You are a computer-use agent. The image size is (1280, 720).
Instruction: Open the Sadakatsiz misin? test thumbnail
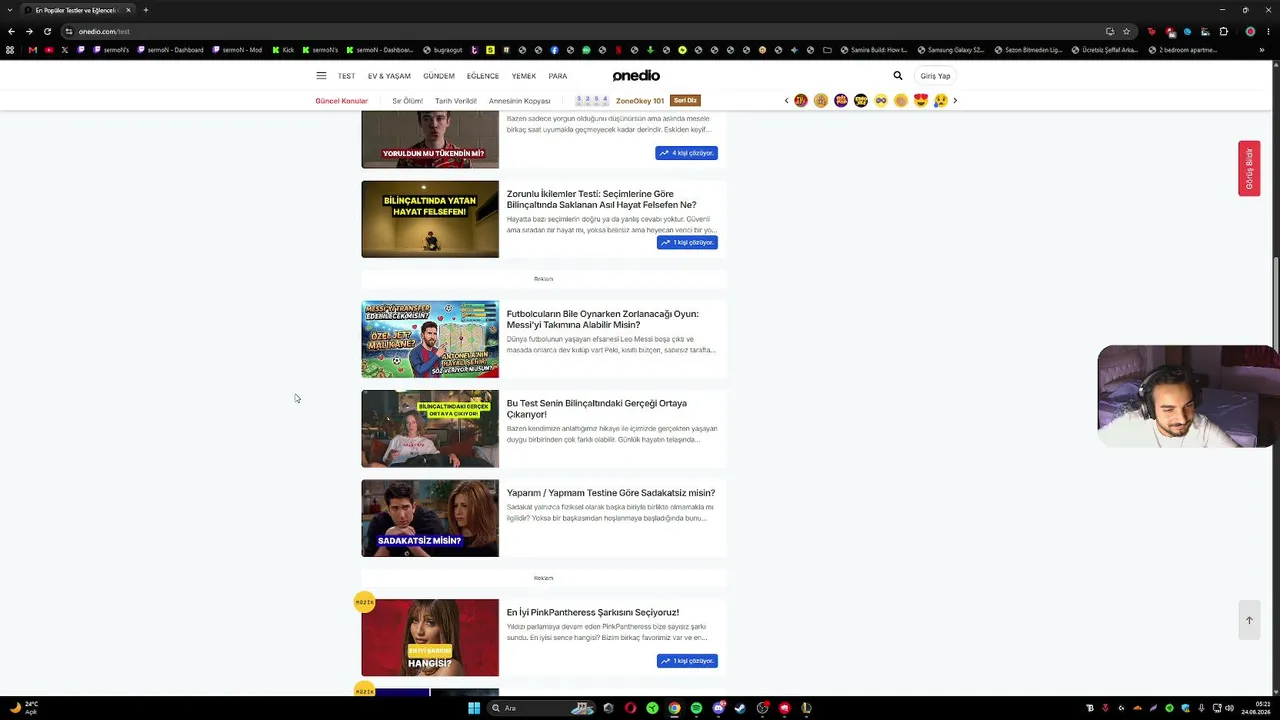pos(430,518)
